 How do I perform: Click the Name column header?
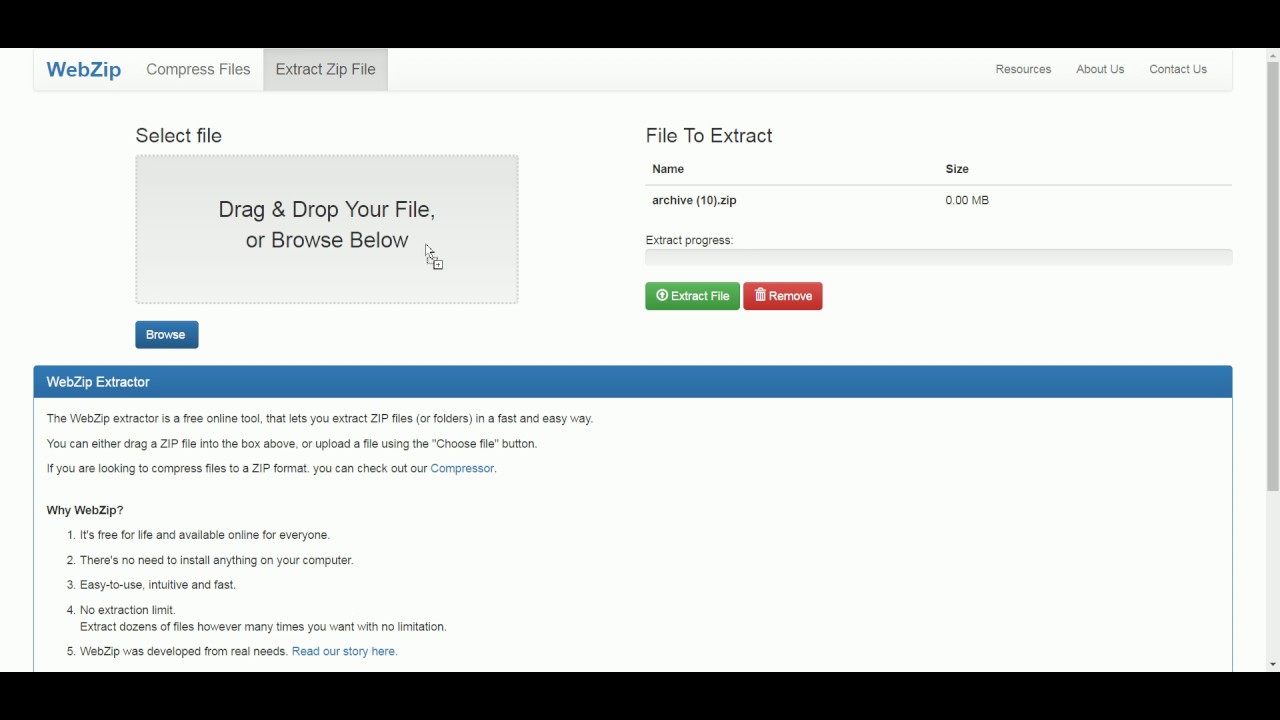click(x=668, y=169)
